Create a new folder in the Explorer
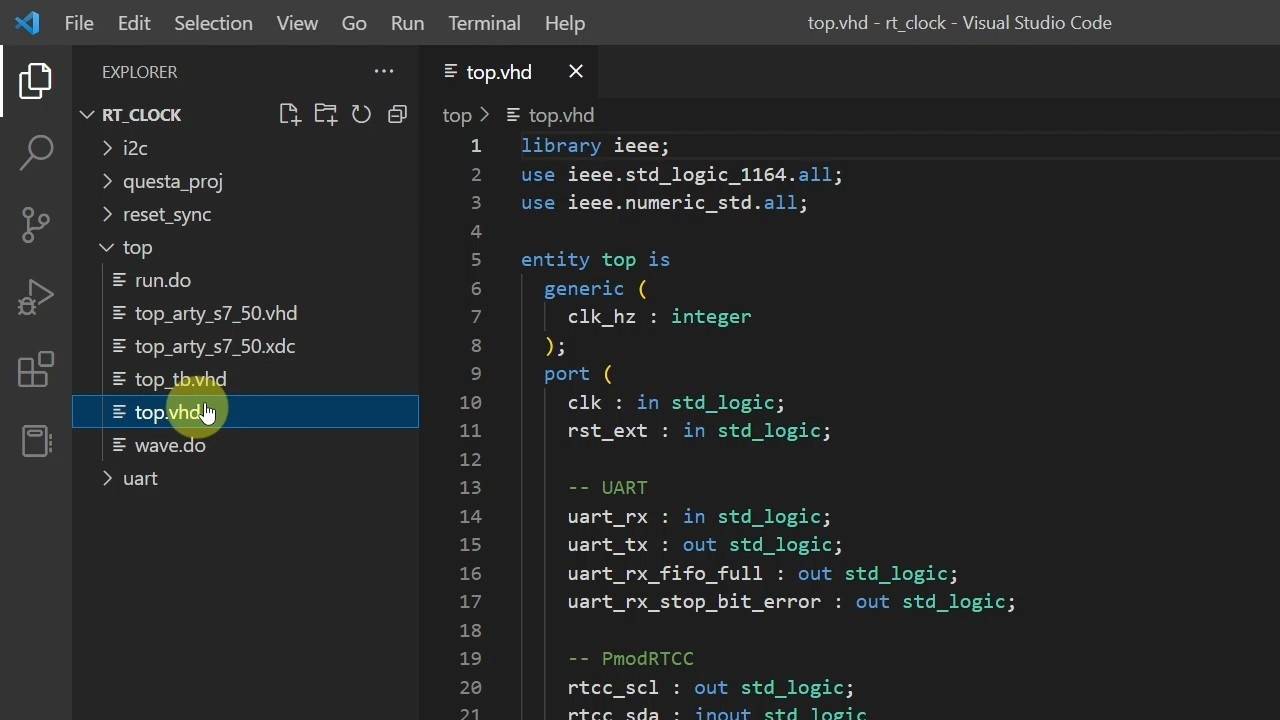Screen dimensions: 1280x720 326,114
